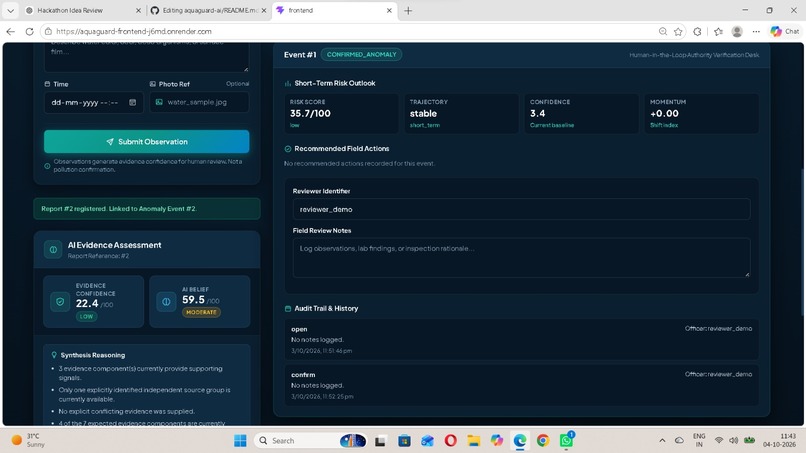Click the 'confirm' audit trail entry
Image resolution: width=806 pixels, height=453 pixels.
(521, 385)
